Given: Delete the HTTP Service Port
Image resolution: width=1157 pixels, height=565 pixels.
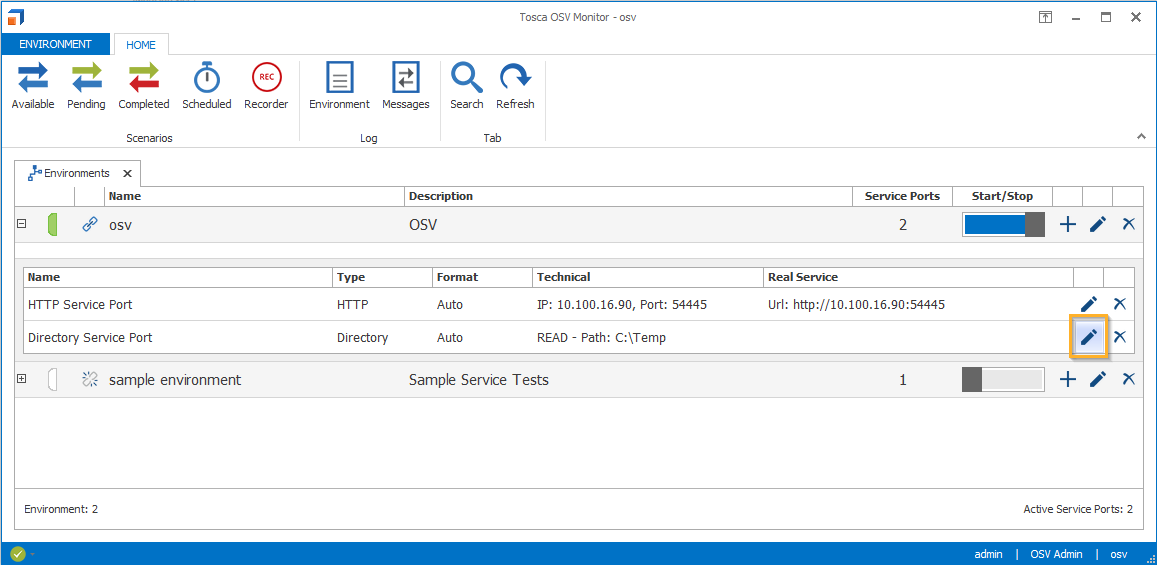Looking at the screenshot, I should click(x=1120, y=304).
